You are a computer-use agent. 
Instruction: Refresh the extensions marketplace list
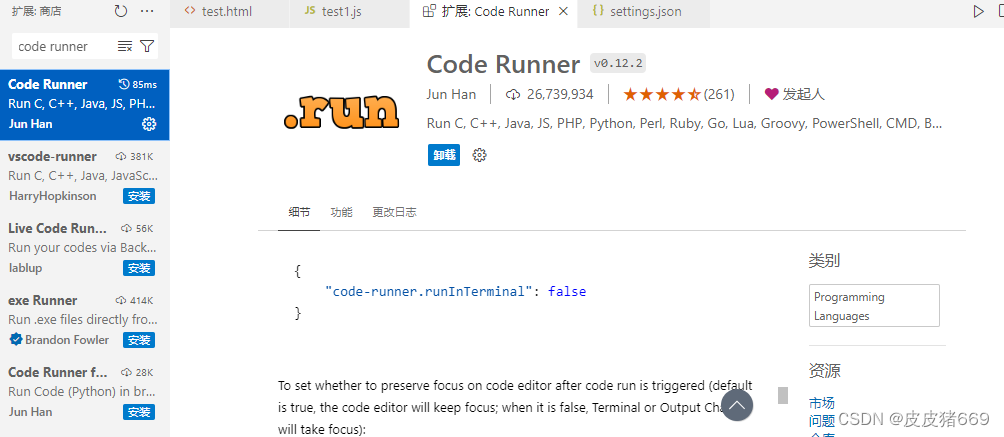pyautogui.click(x=120, y=11)
